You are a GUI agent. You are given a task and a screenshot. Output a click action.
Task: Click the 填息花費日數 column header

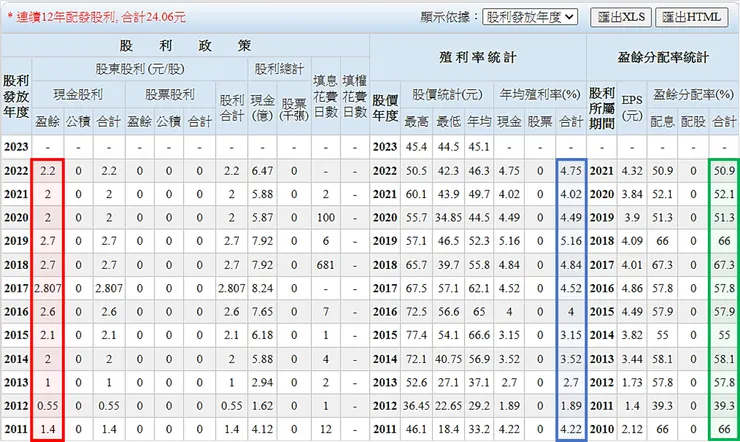click(x=325, y=96)
